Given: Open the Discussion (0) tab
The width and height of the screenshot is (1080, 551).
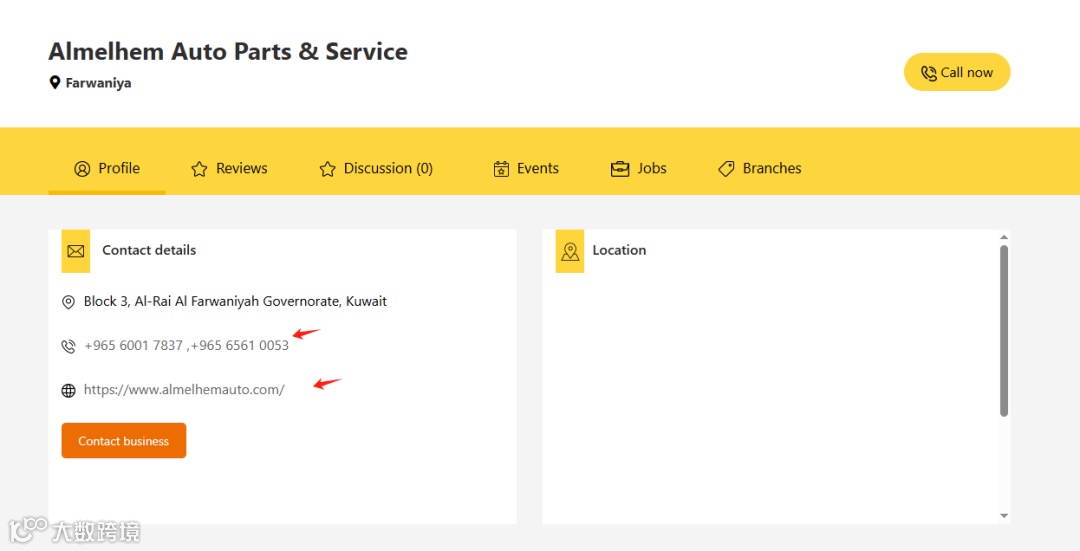Looking at the screenshot, I should (x=376, y=169).
